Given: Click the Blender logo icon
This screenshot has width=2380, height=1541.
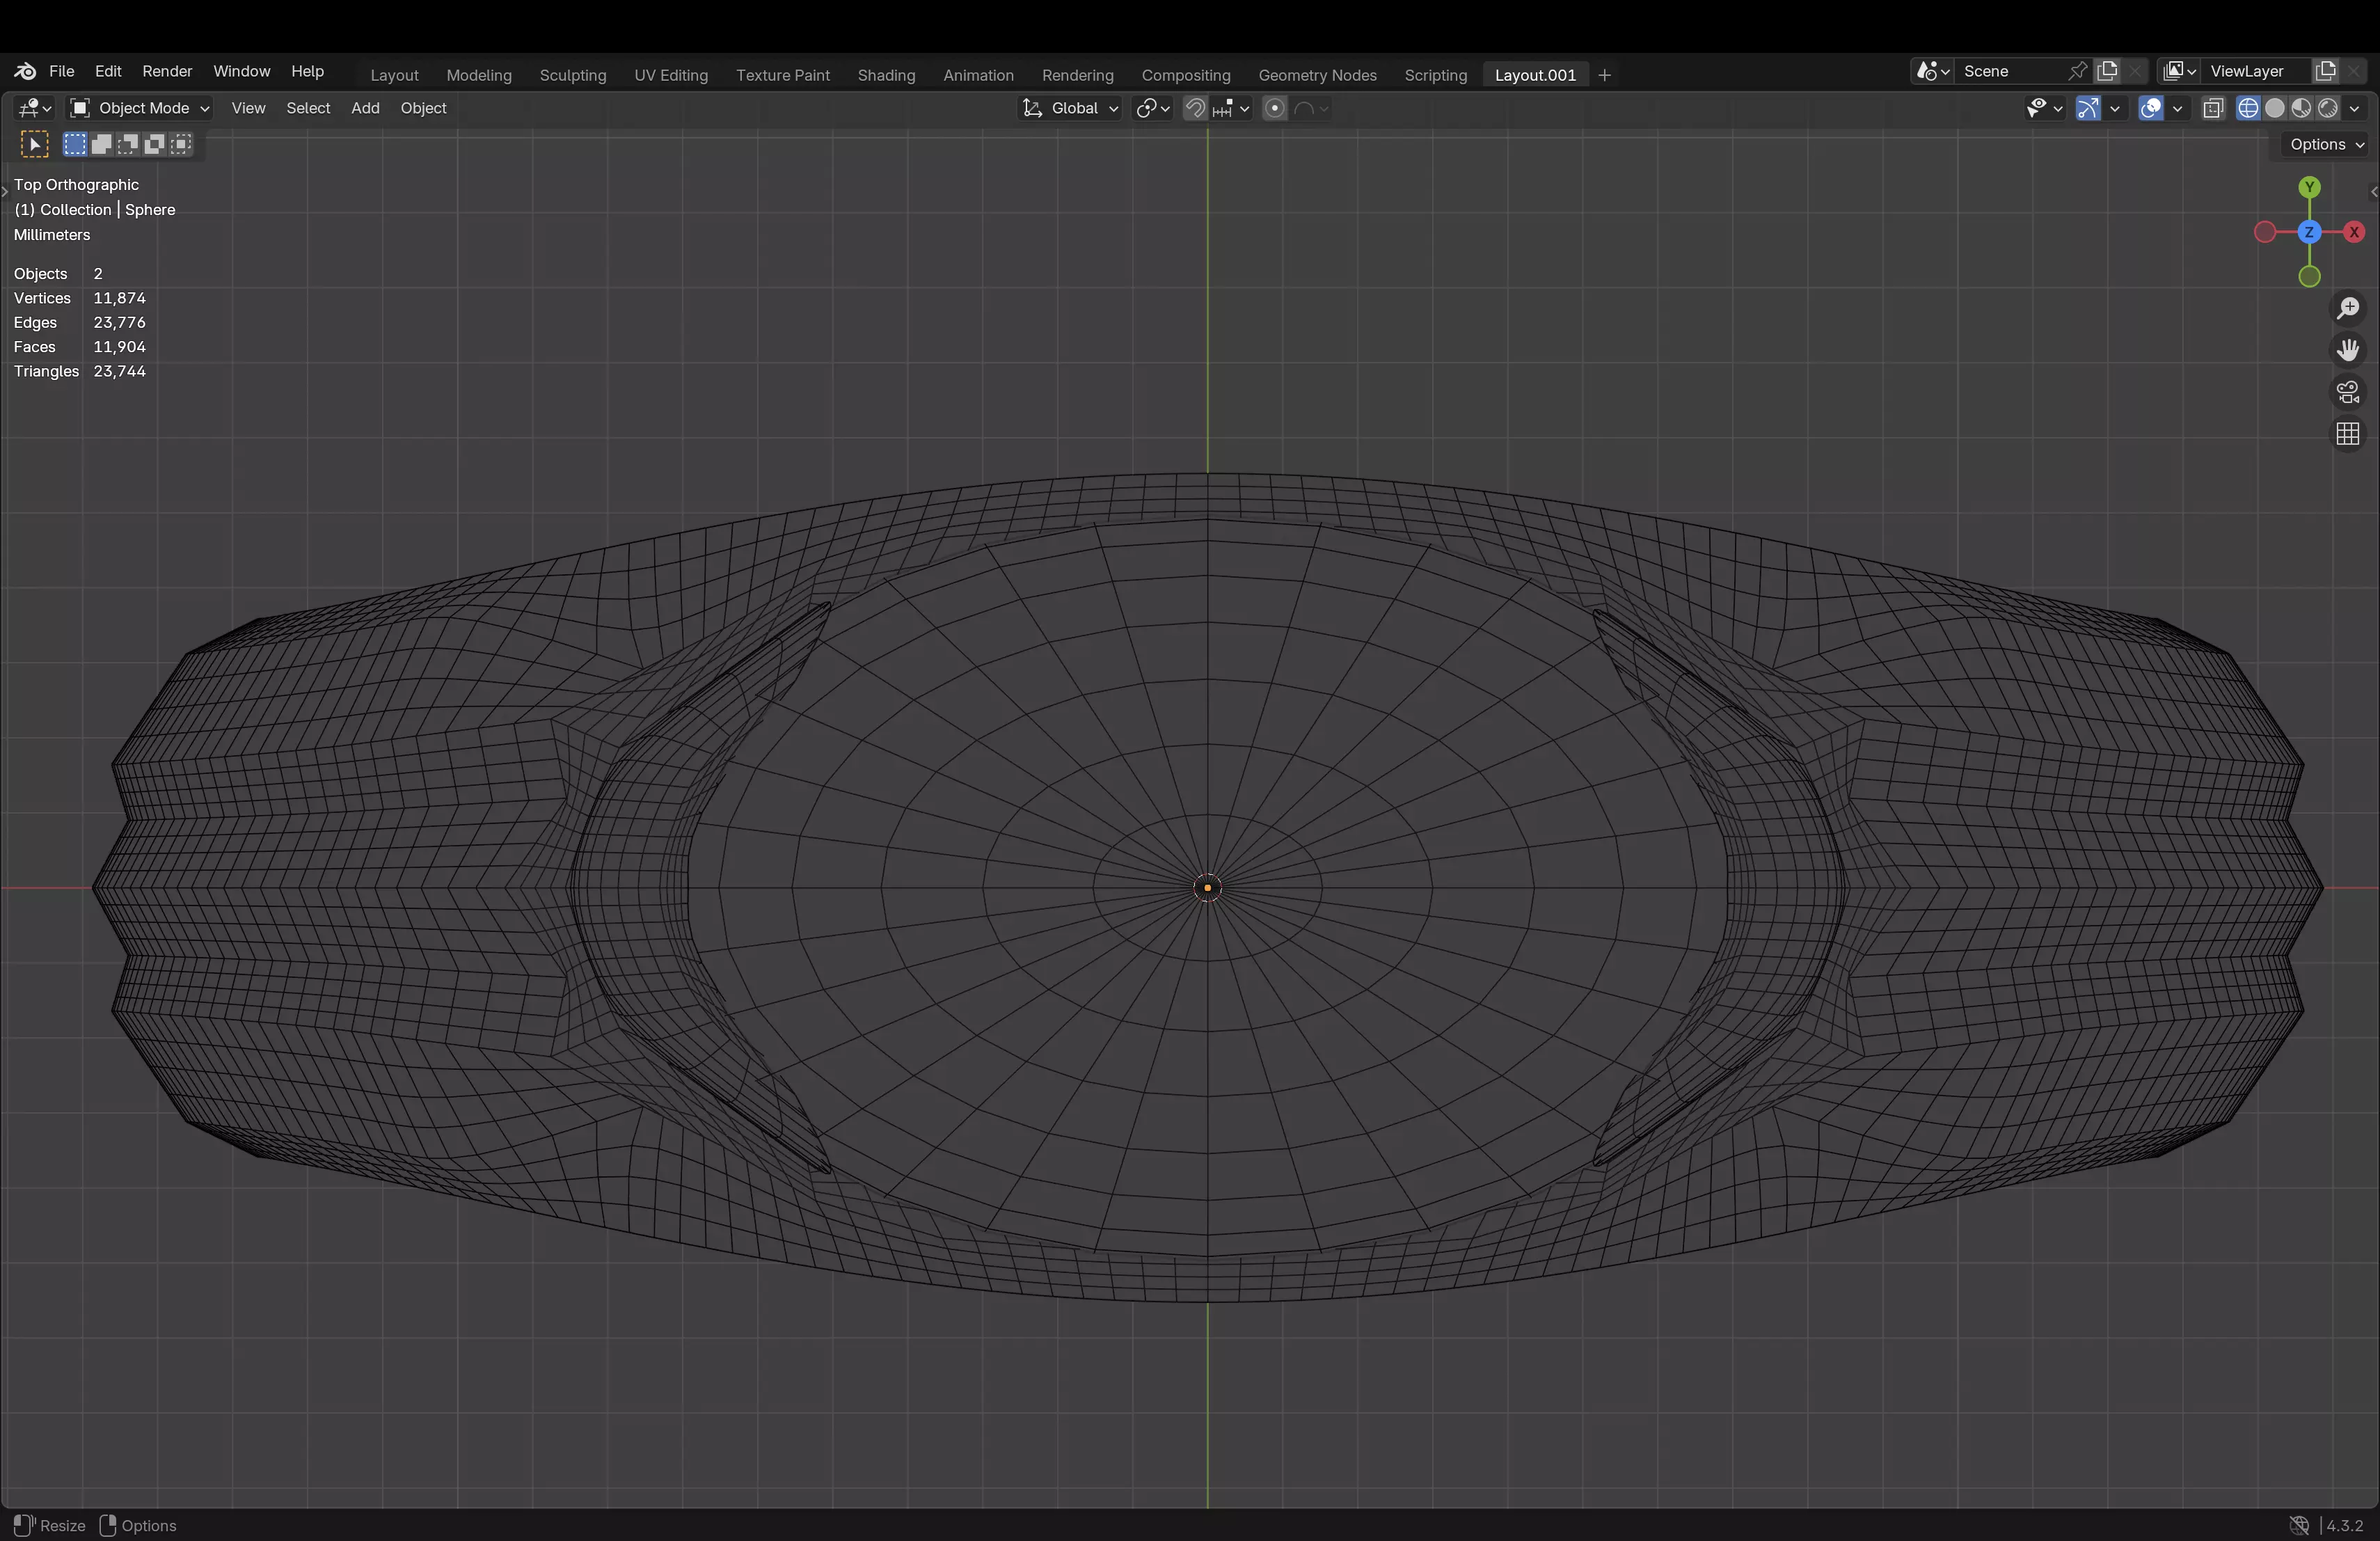Looking at the screenshot, I should point(25,71).
